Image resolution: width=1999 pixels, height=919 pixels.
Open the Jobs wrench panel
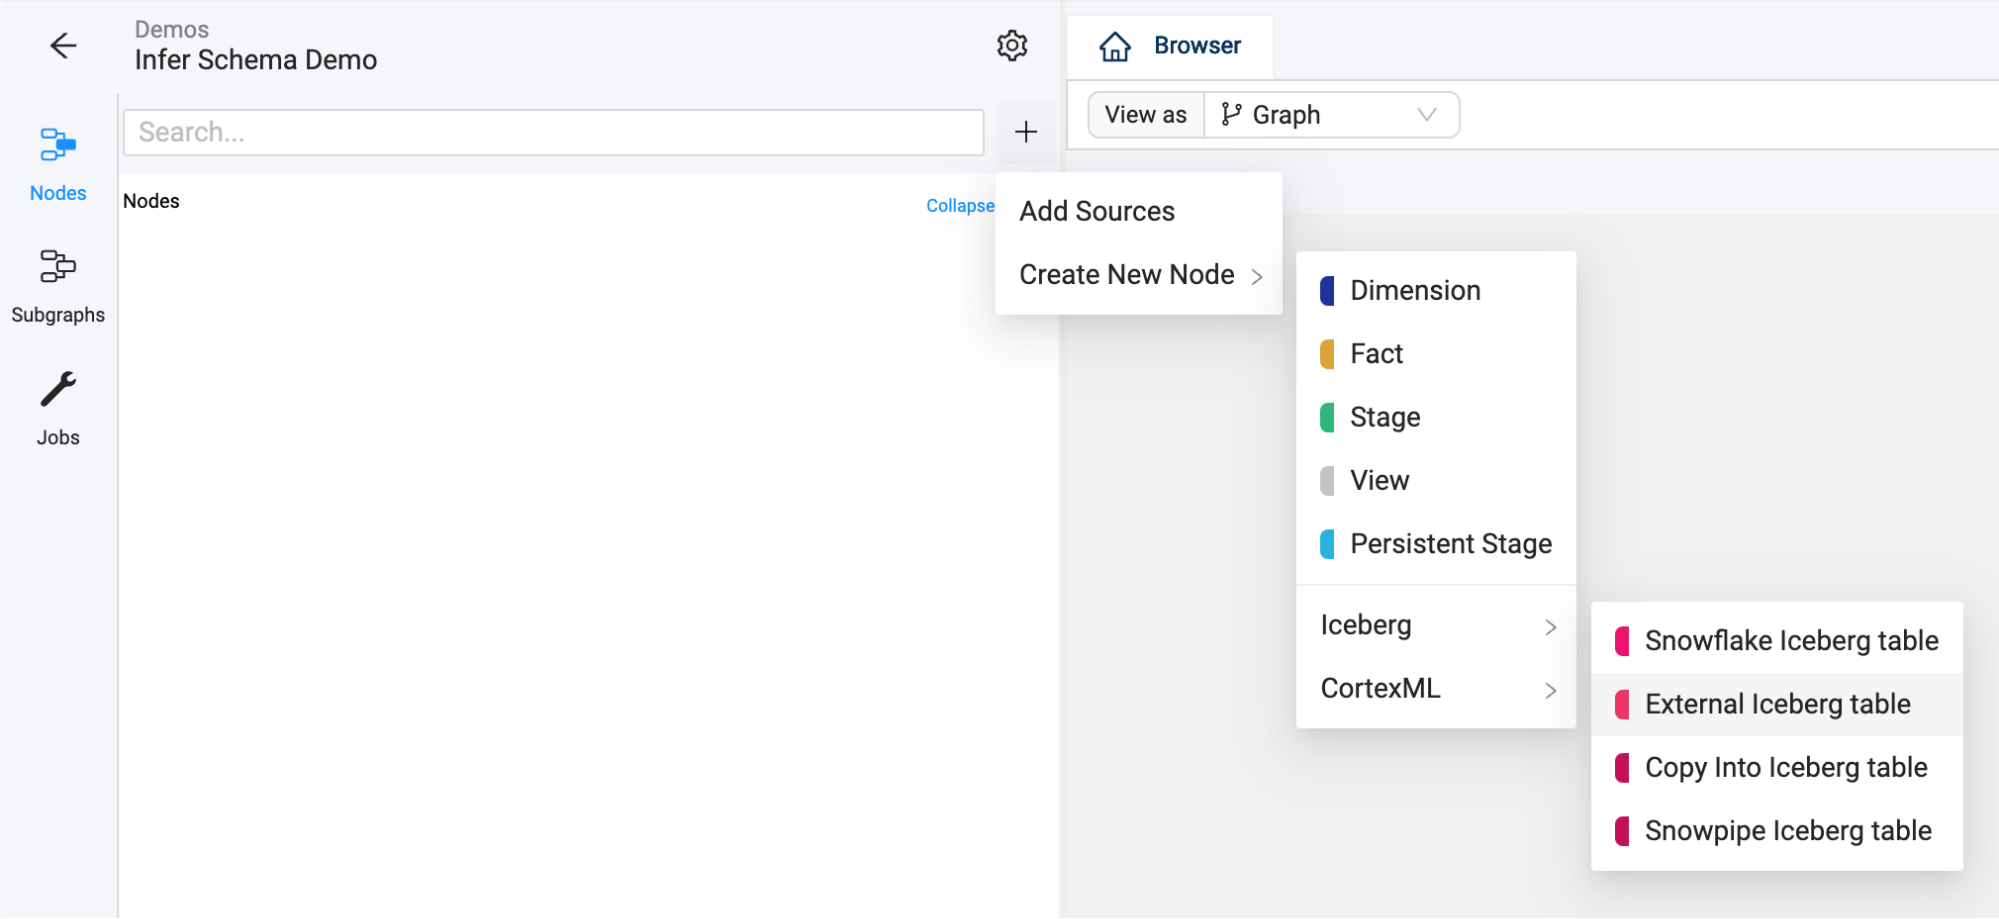58,408
